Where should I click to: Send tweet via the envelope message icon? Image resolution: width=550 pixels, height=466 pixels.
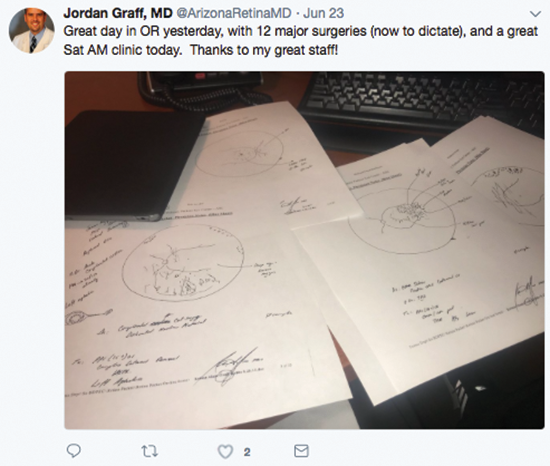tap(301, 451)
